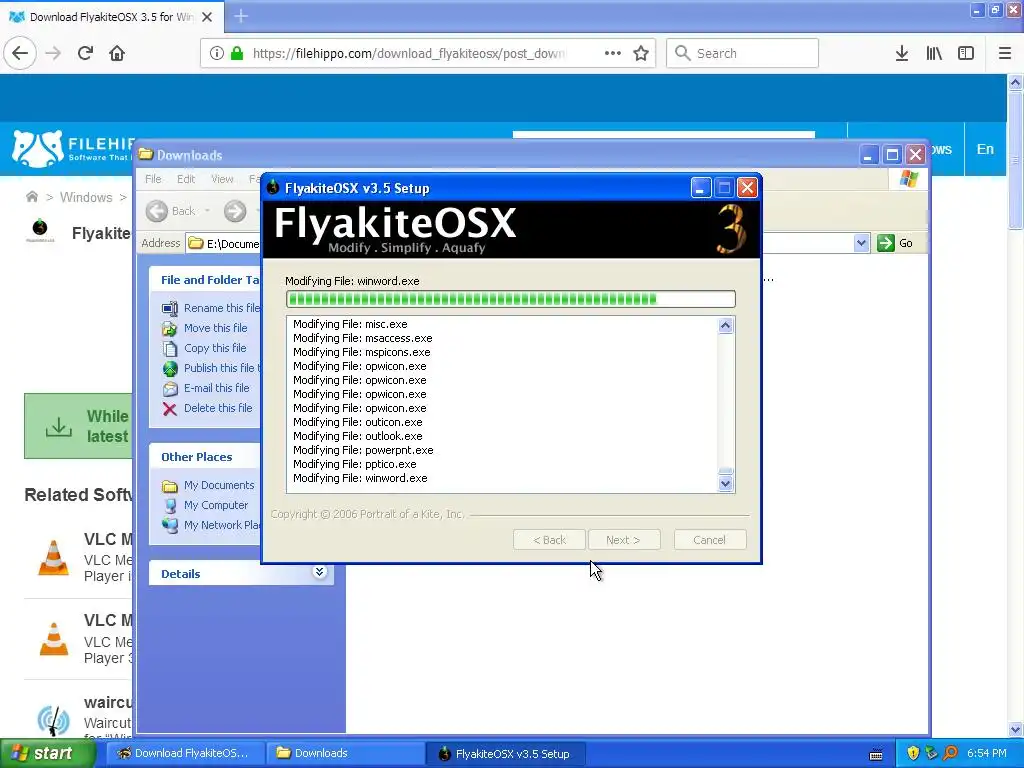The width and height of the screenshot is (1024, 768).
Task: Click Firefox back arrow button
Action: click(20, 53)
